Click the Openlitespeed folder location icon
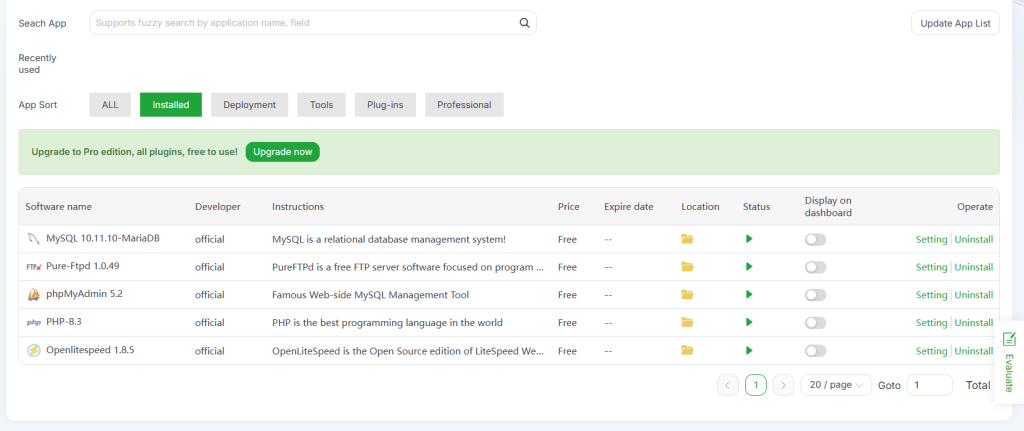Screen dimensions: 1024x431 point(687,351)
